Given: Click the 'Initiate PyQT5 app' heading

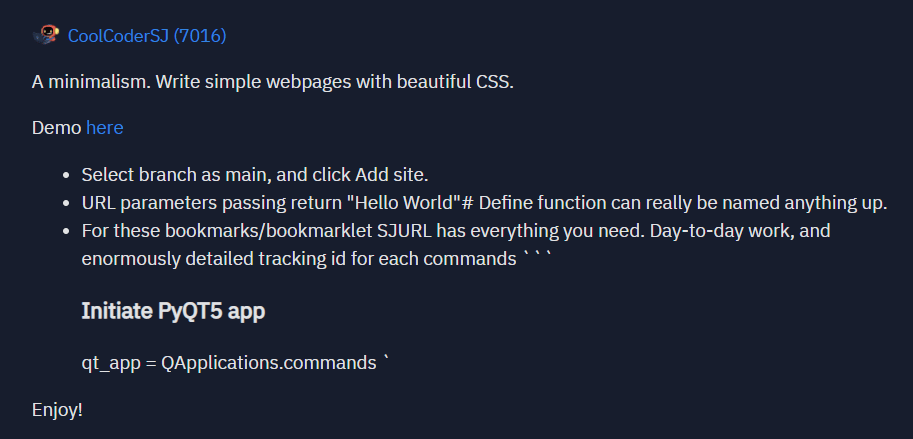Looking at the screenshot, I should (x=173, y=311).
